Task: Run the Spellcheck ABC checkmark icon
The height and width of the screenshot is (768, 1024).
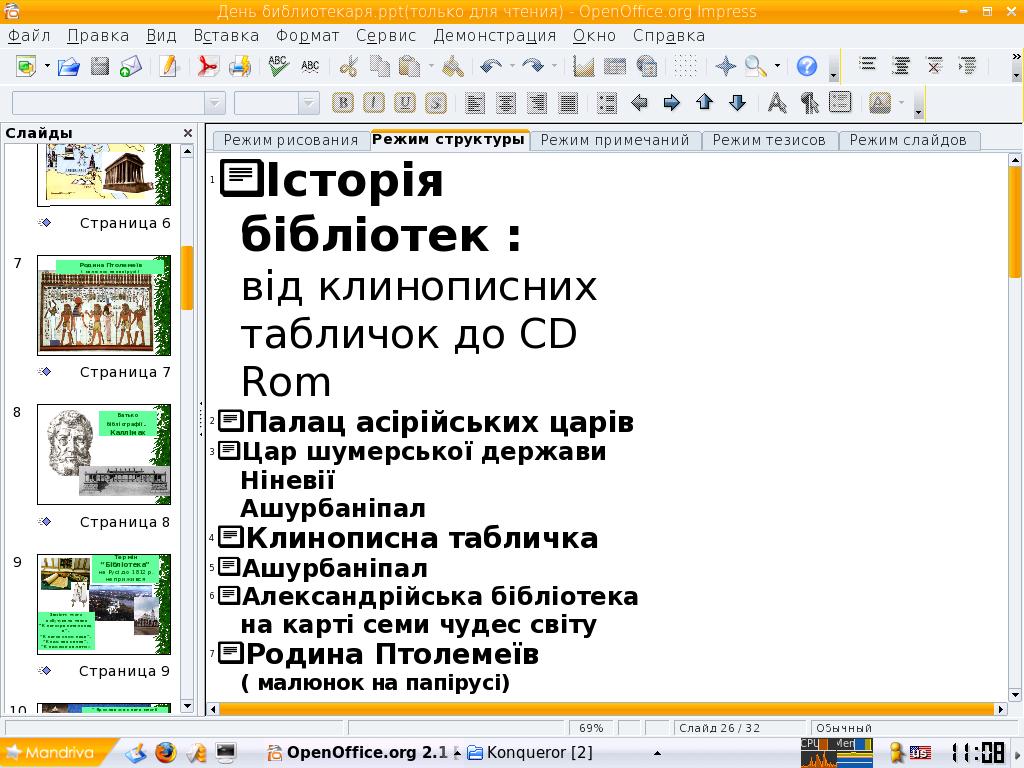Action: tap(278, 66)
